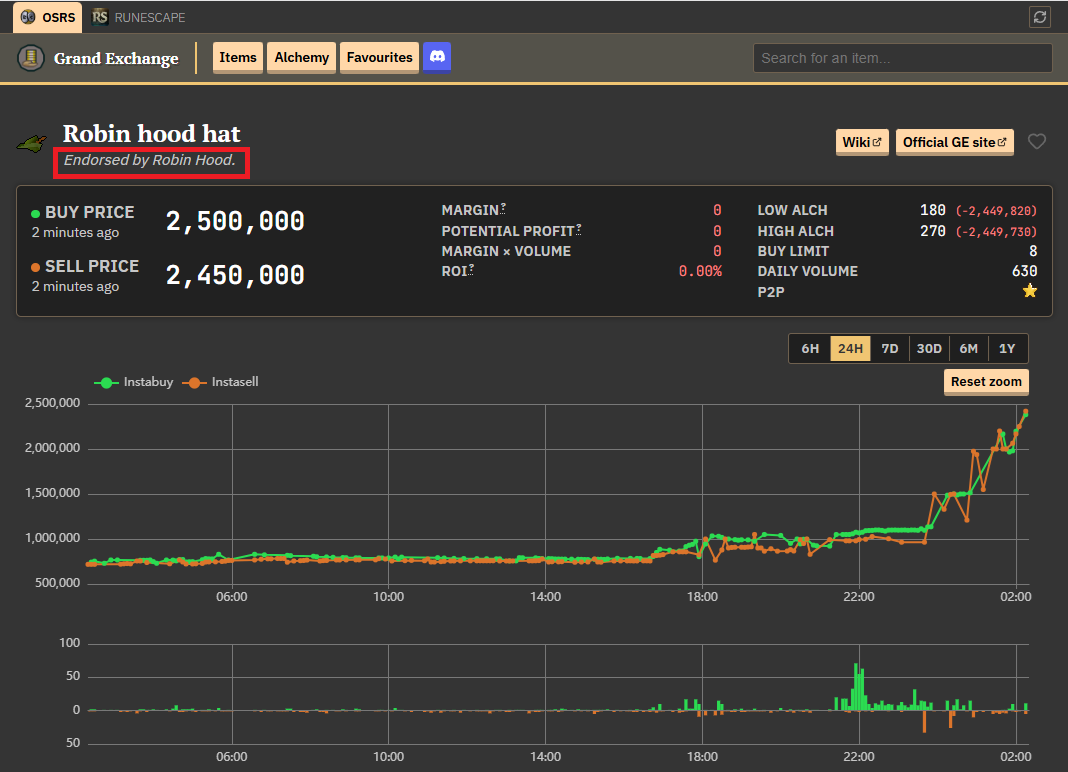The image size is (1068, 772).
Task: Switch to the OSRS tab
Action: point(48,17)
